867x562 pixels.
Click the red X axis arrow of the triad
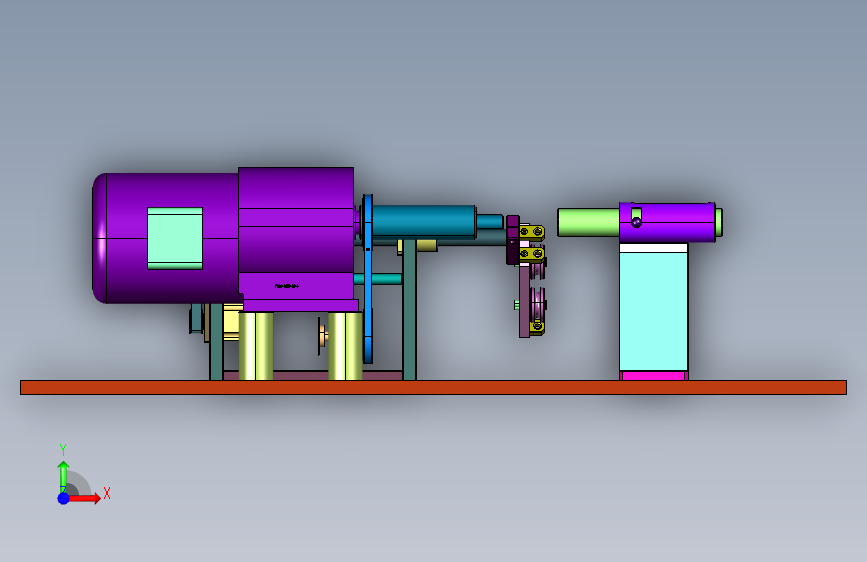pos(86,498)
